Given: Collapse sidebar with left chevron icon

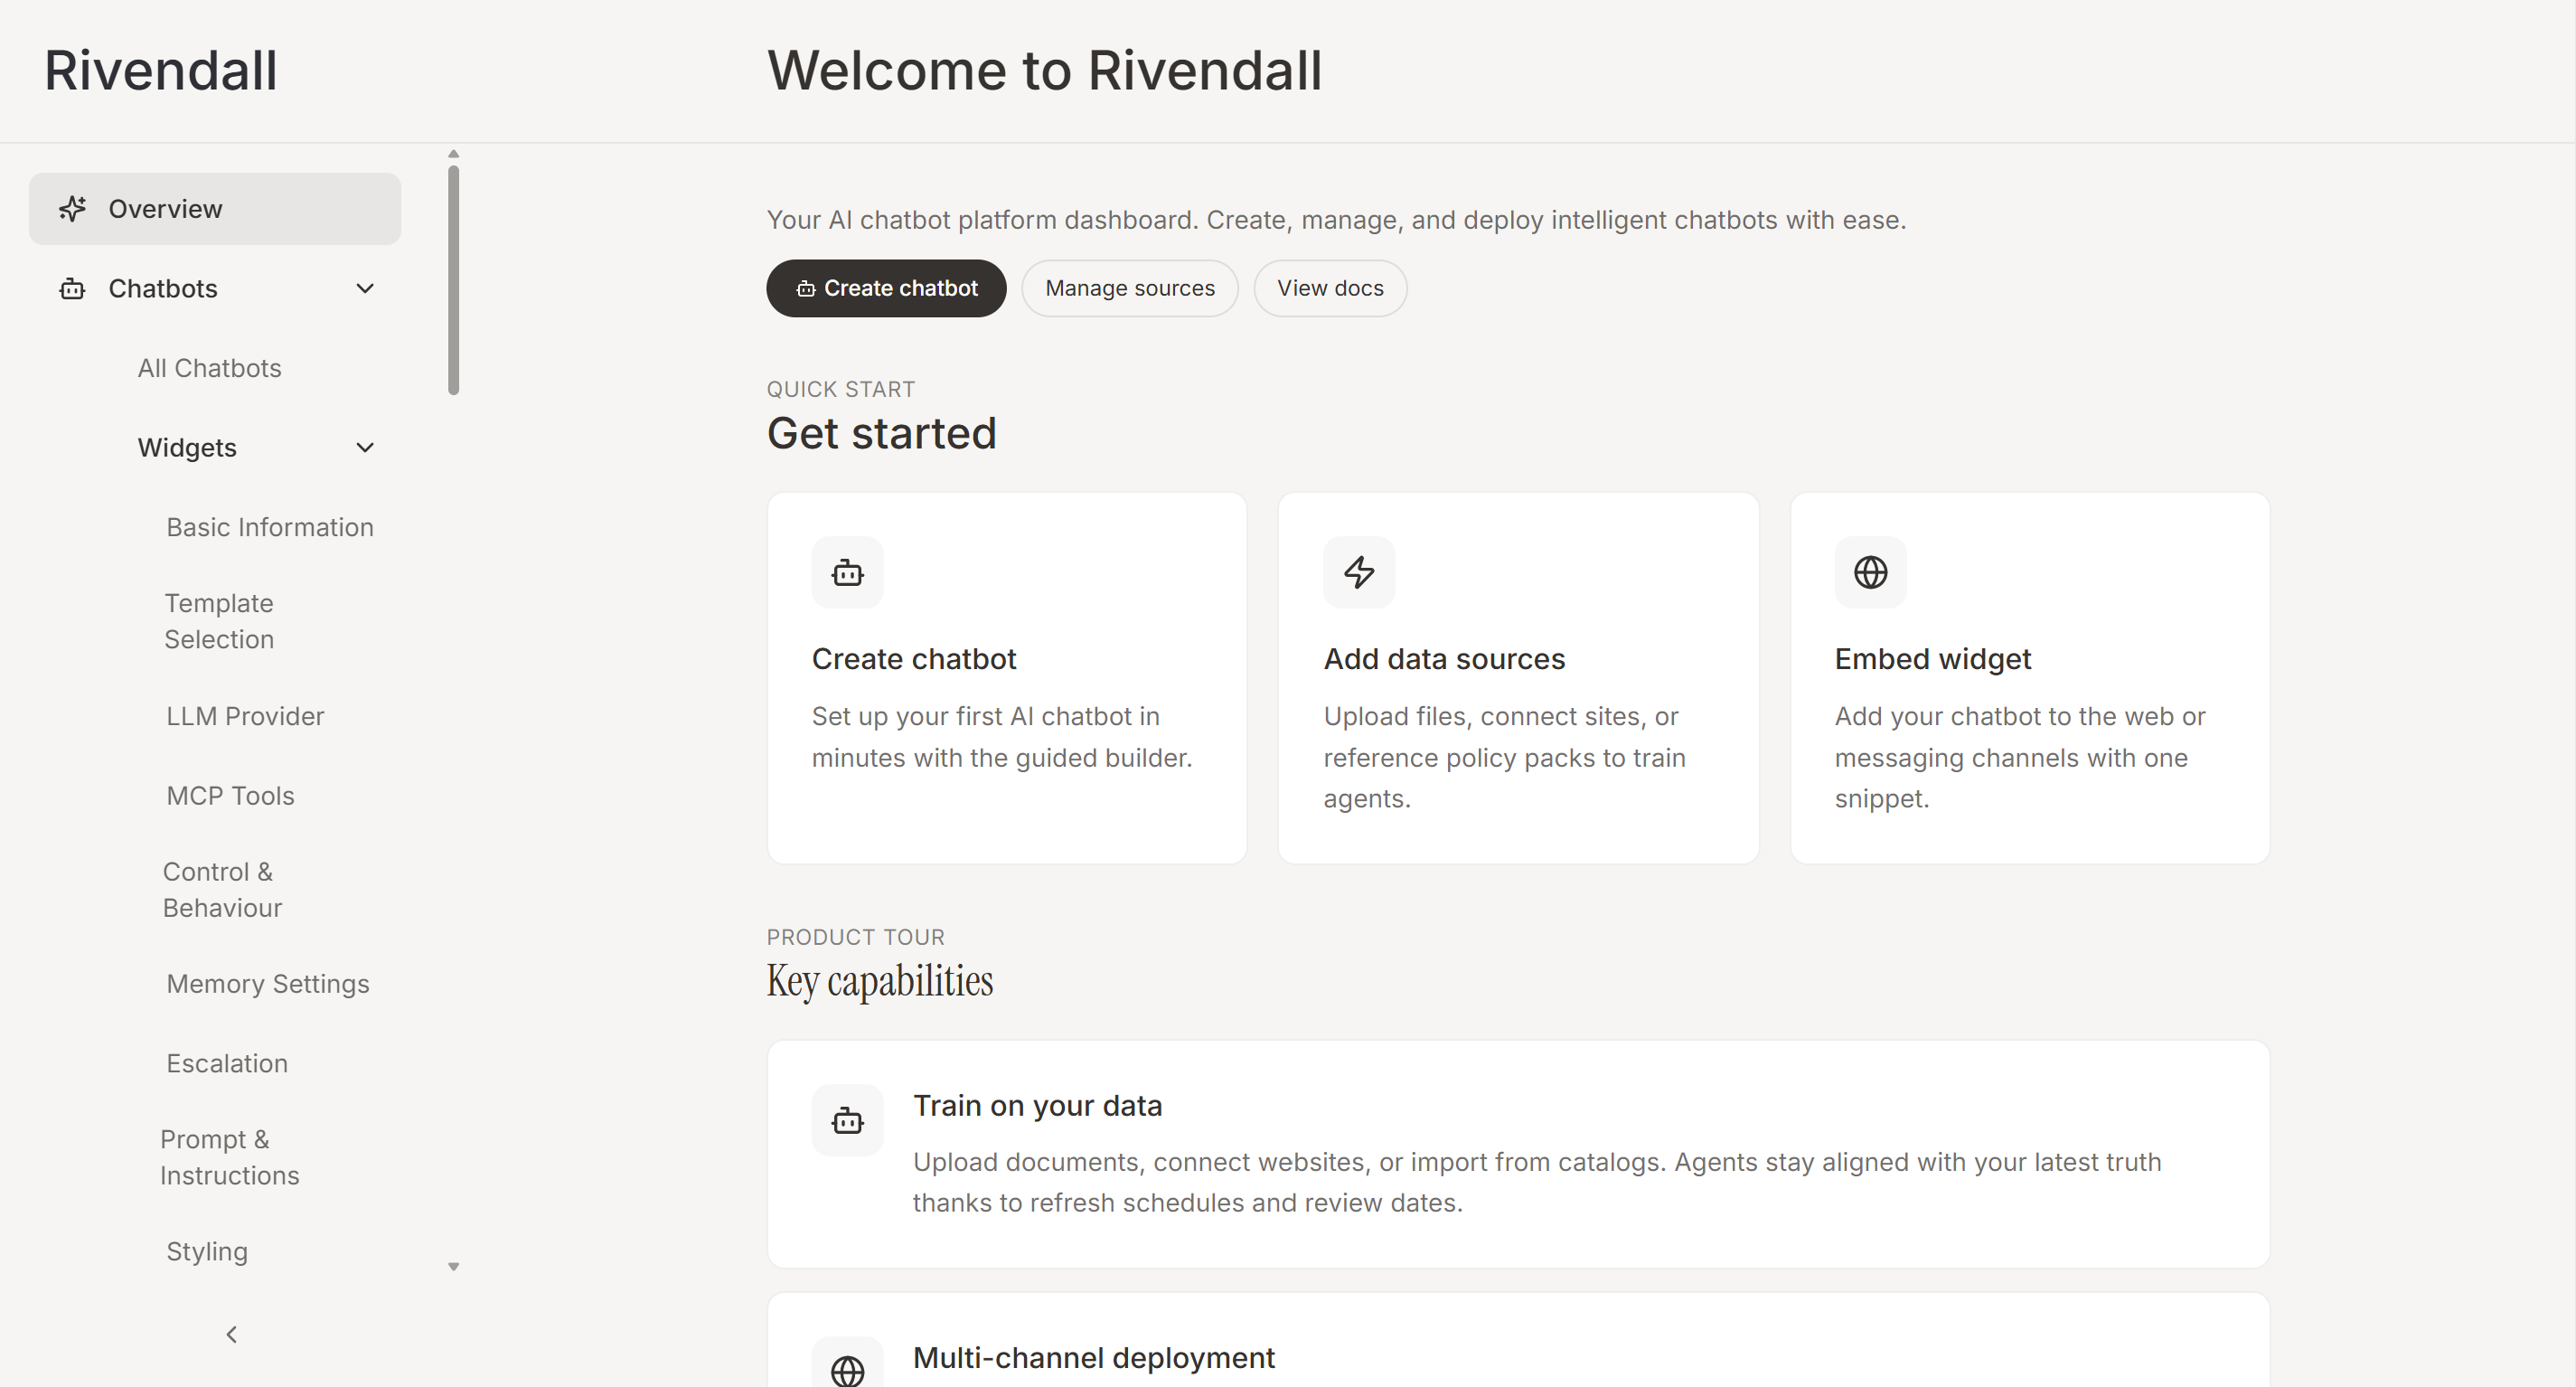Looking at the screenshot, I should click(x=232, y=1334).
